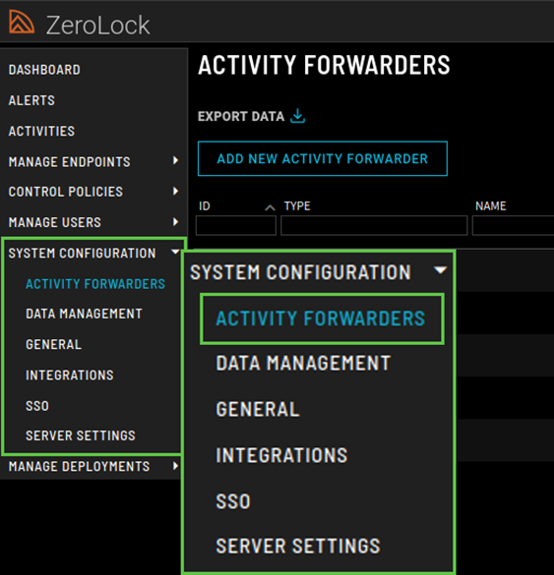Click the ZeroLock brand name text
554x575 pixels.
[x=98, y=25]
